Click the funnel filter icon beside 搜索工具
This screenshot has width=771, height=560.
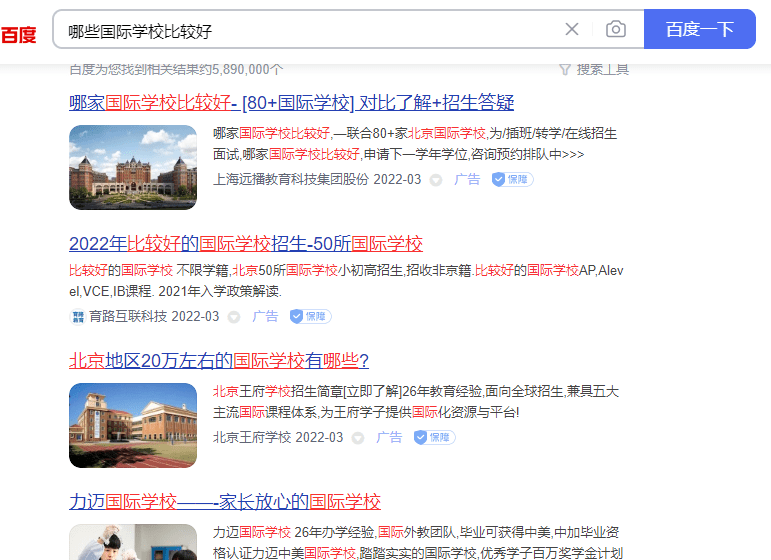coord(564,70)
